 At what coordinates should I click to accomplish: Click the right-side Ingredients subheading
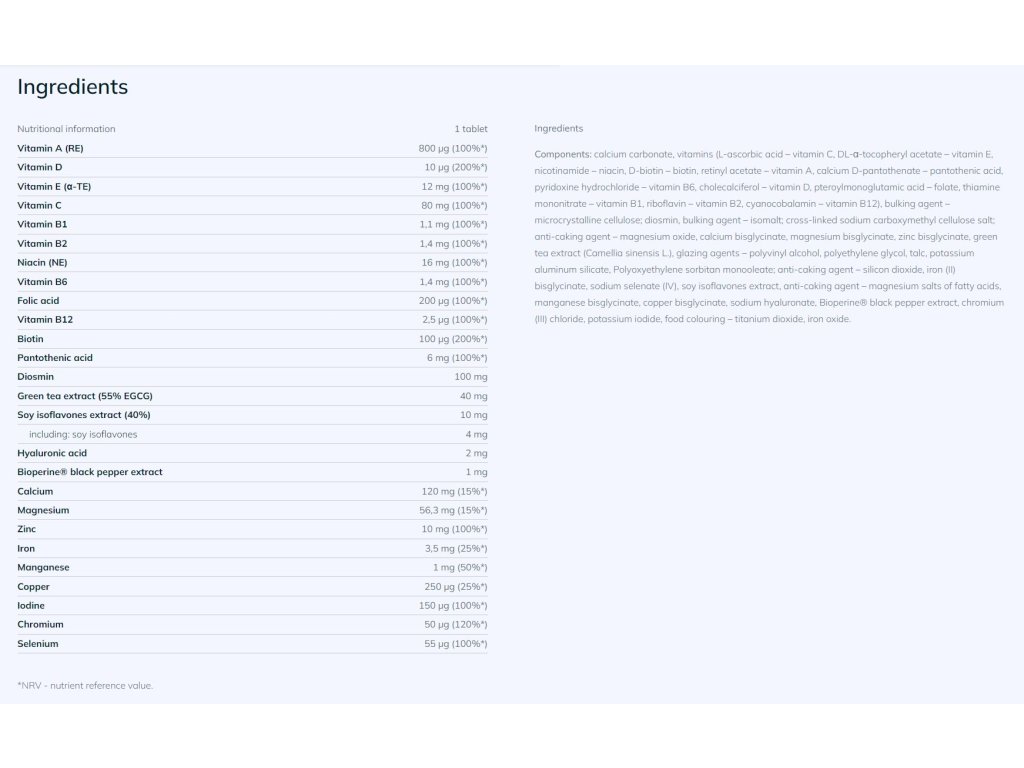tap(558, 129)
